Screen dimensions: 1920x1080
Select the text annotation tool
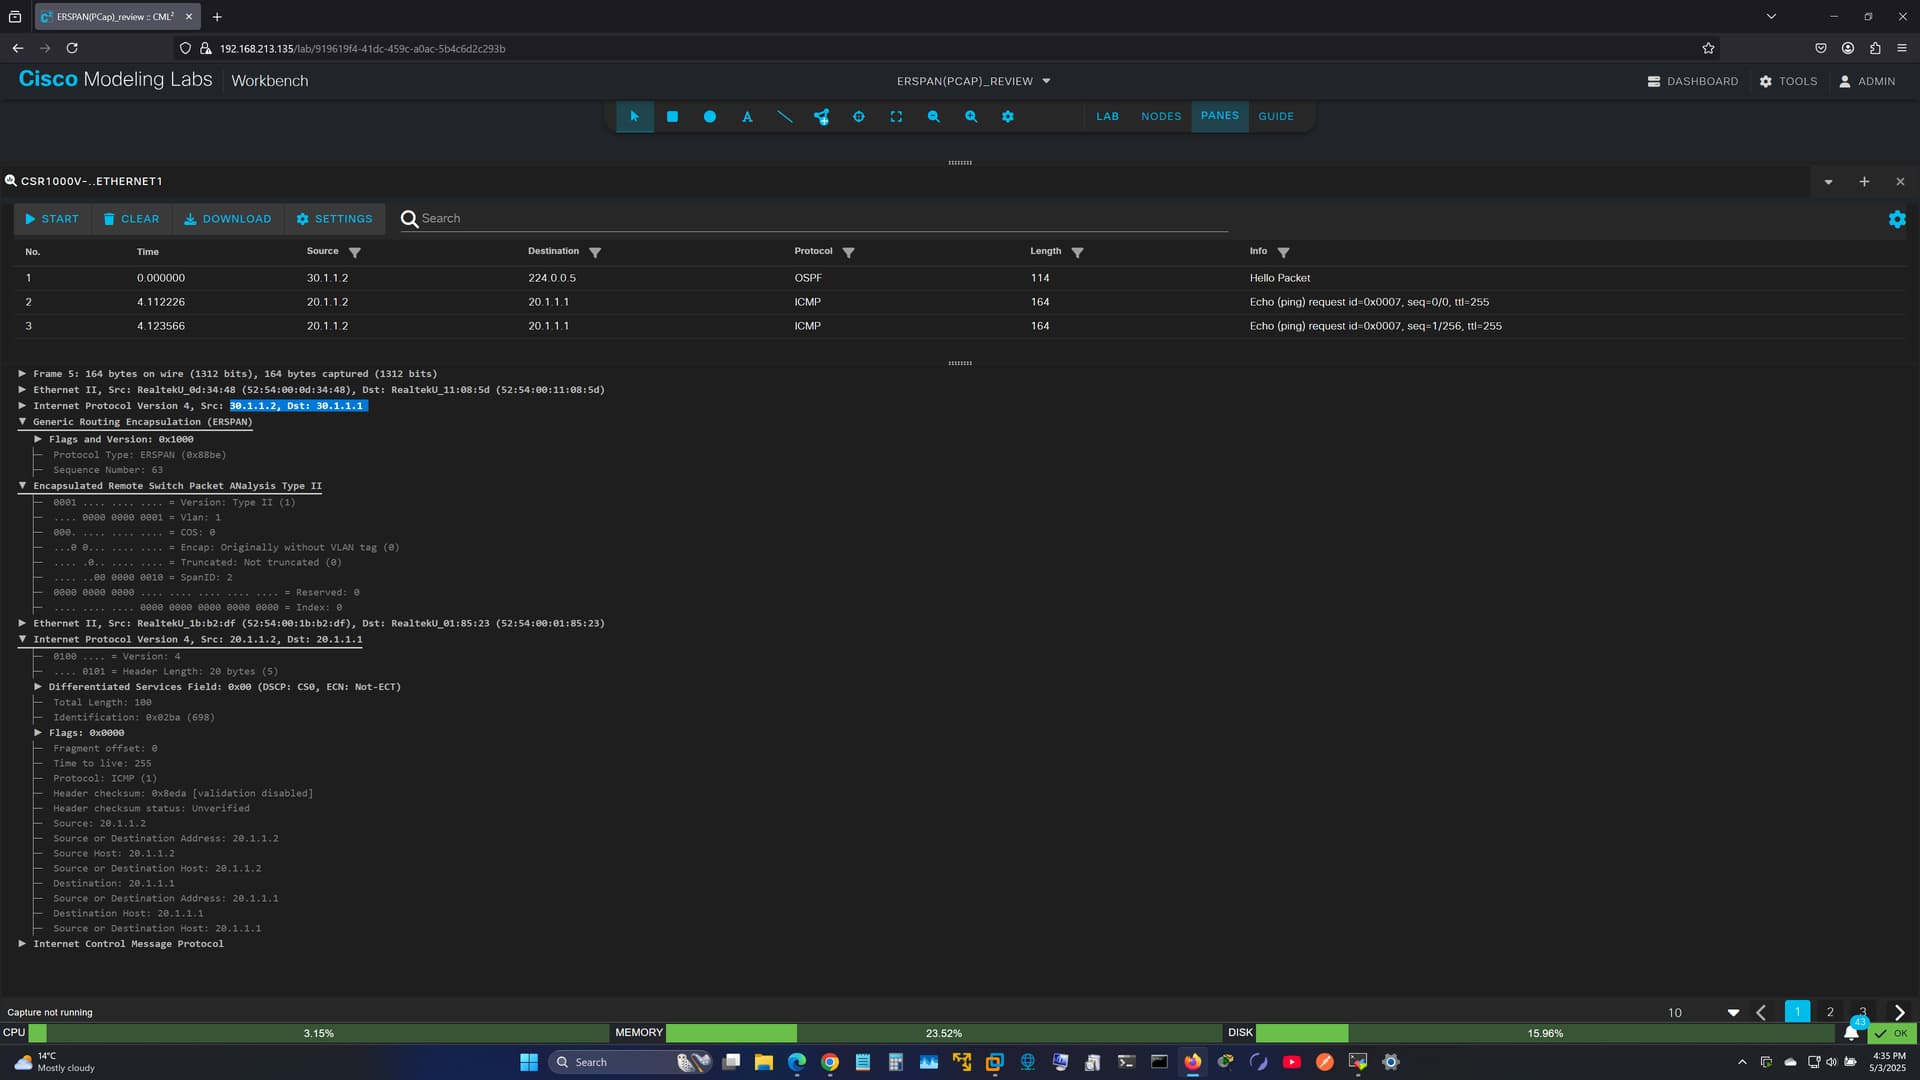(x=747, y=116)
